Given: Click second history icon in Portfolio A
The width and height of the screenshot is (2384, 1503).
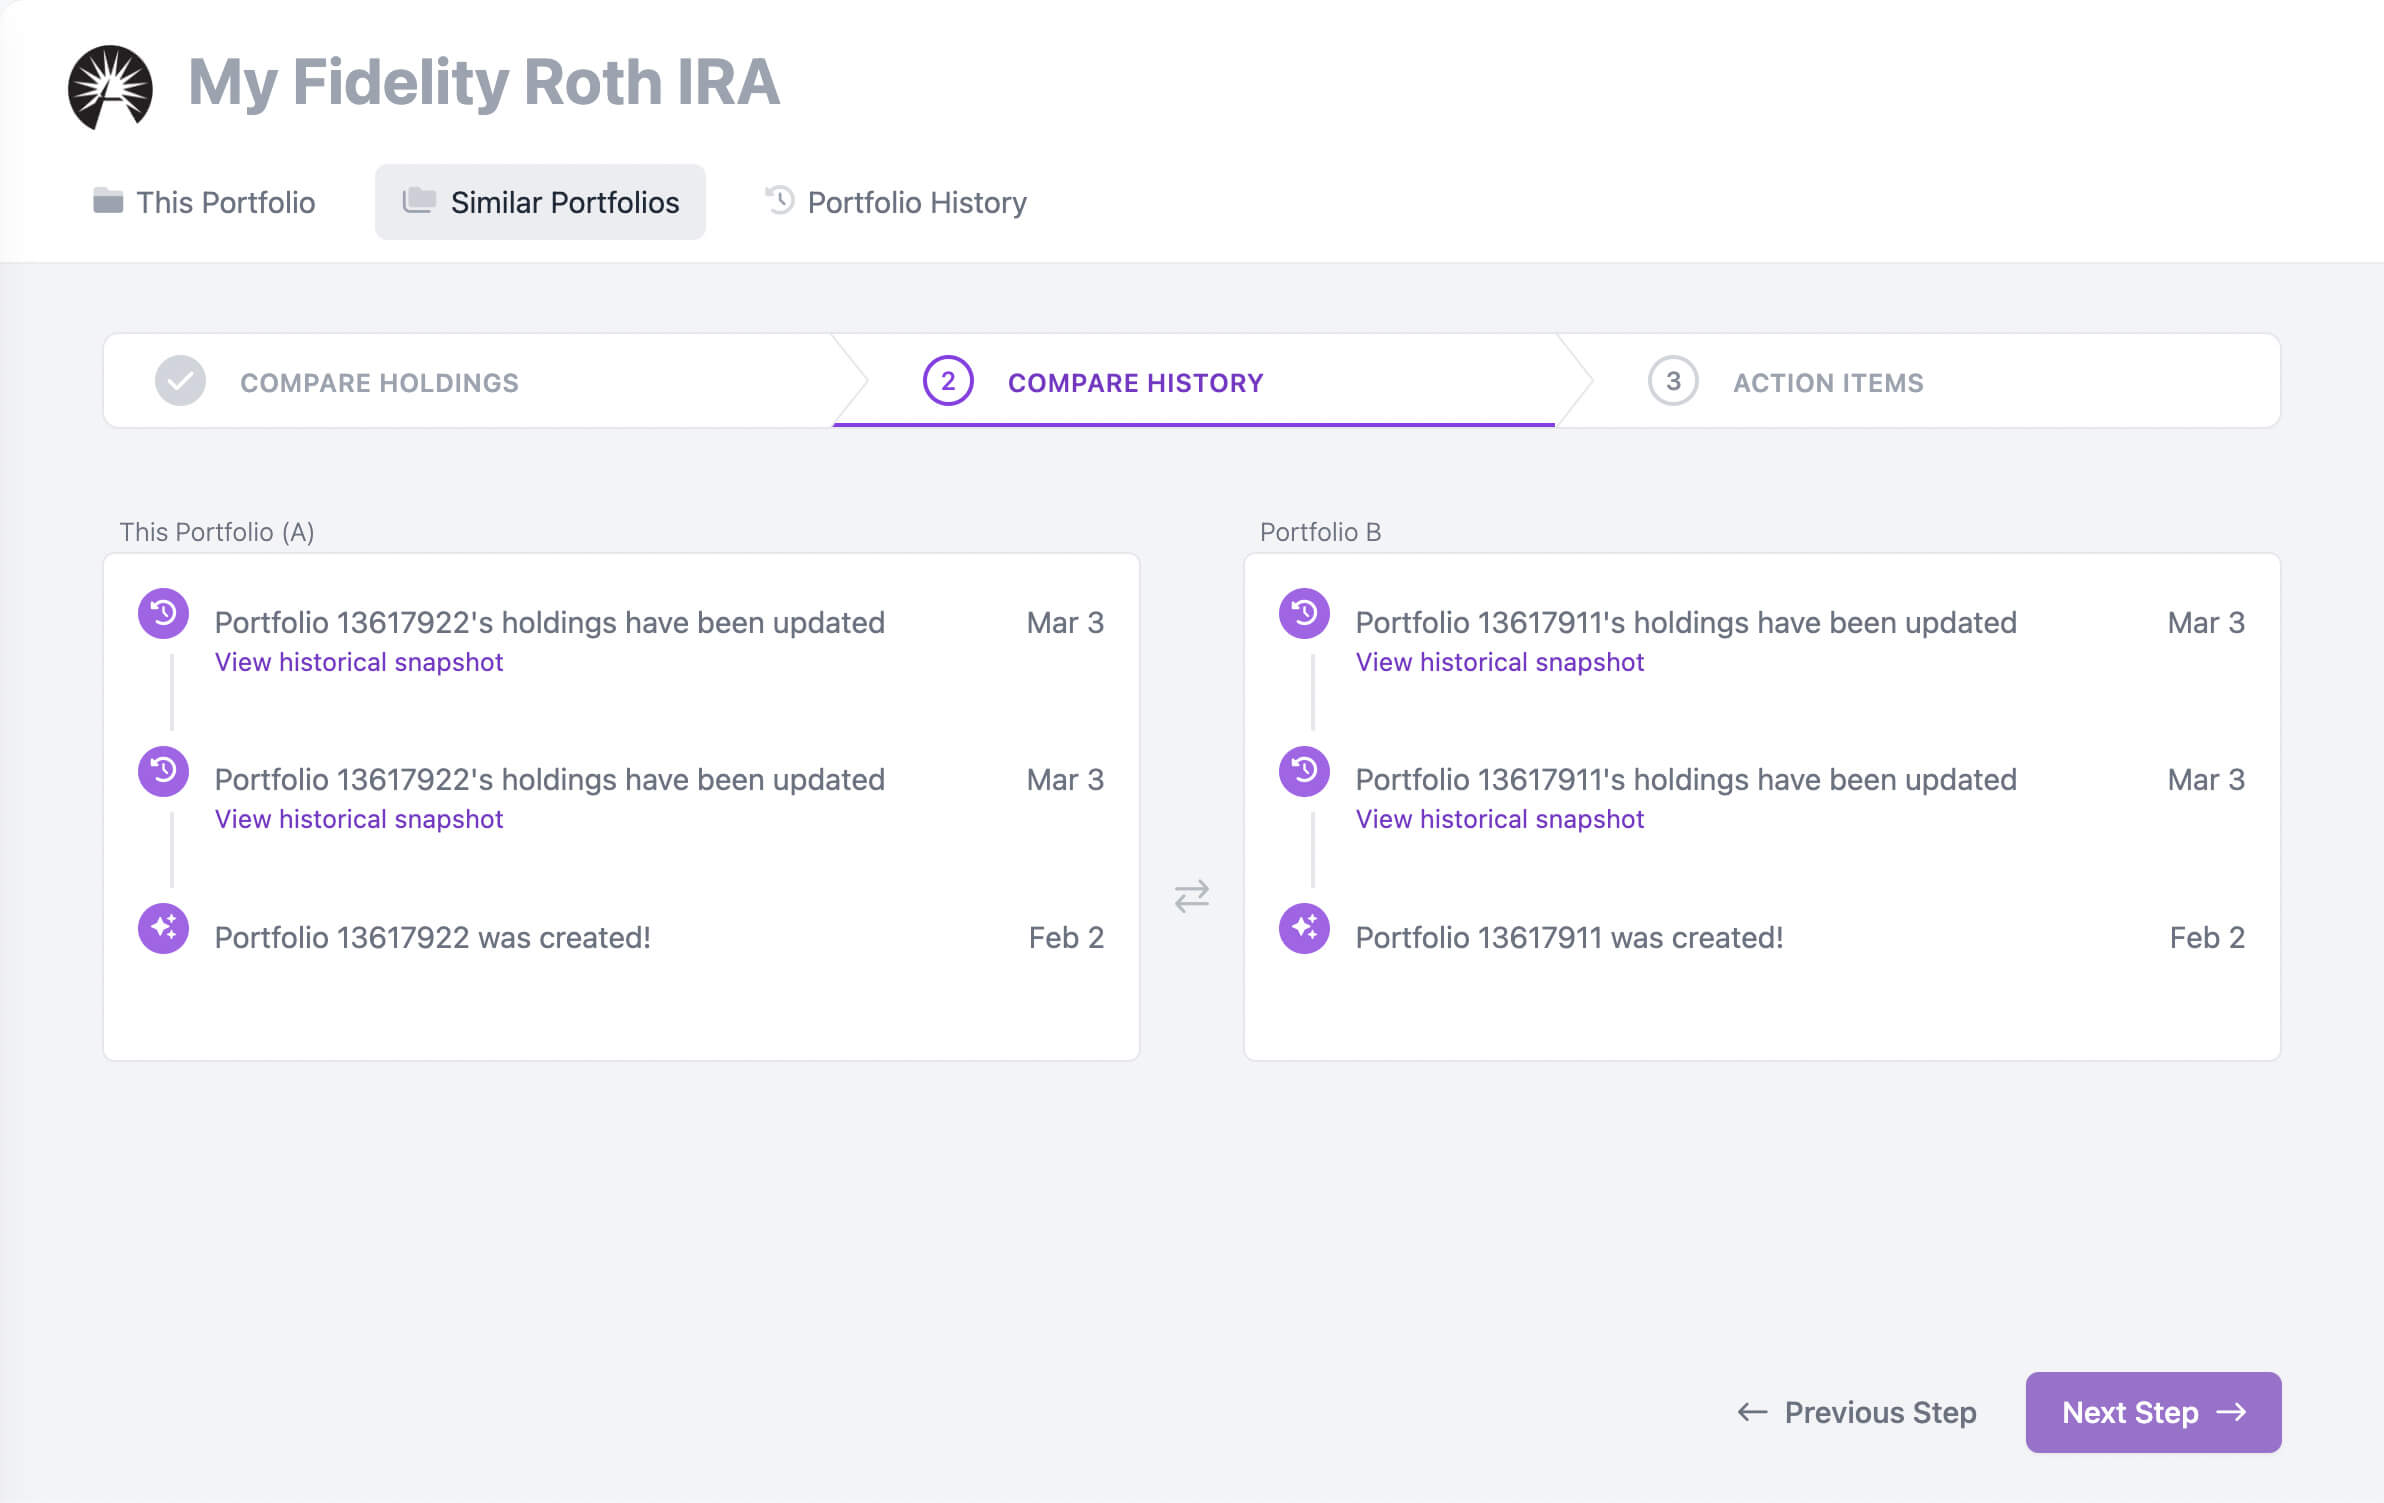Looking at the screenshot, I should point(163,771).
